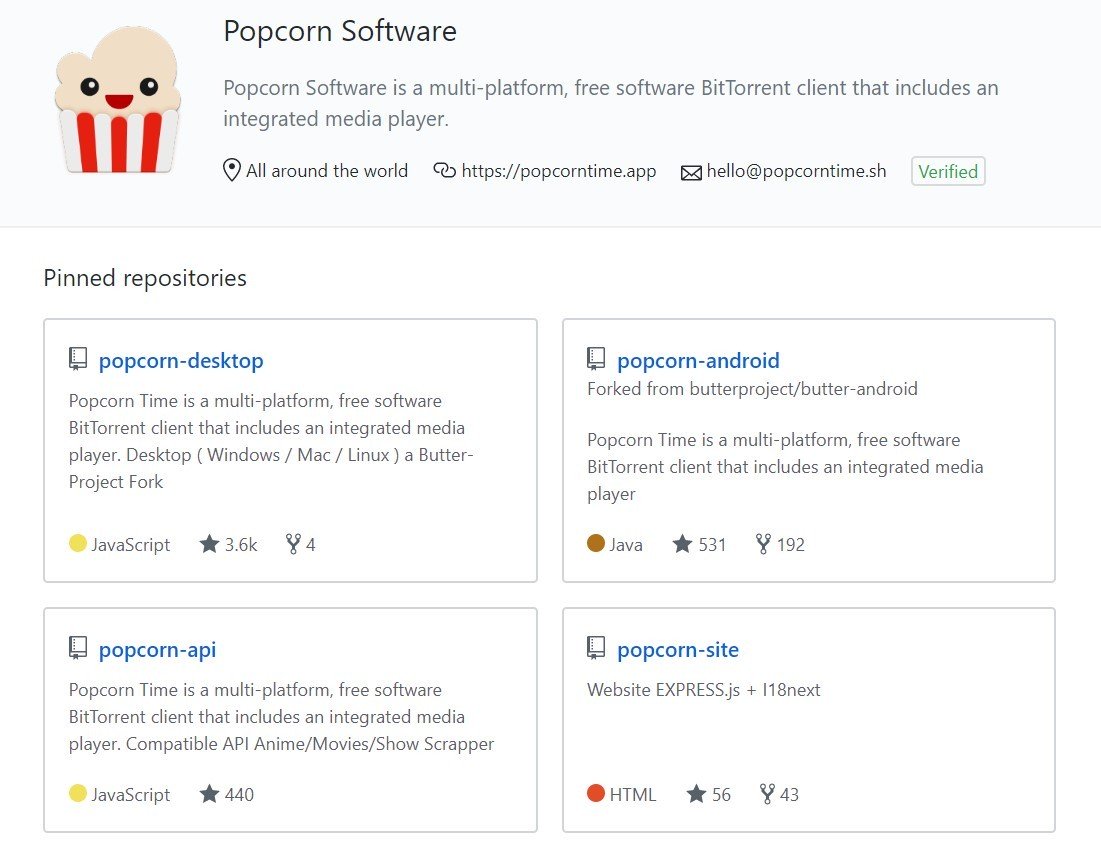Visit the https://popcorntime.app website link
This screenshot has width=1101, height=842.
[558, 171]
